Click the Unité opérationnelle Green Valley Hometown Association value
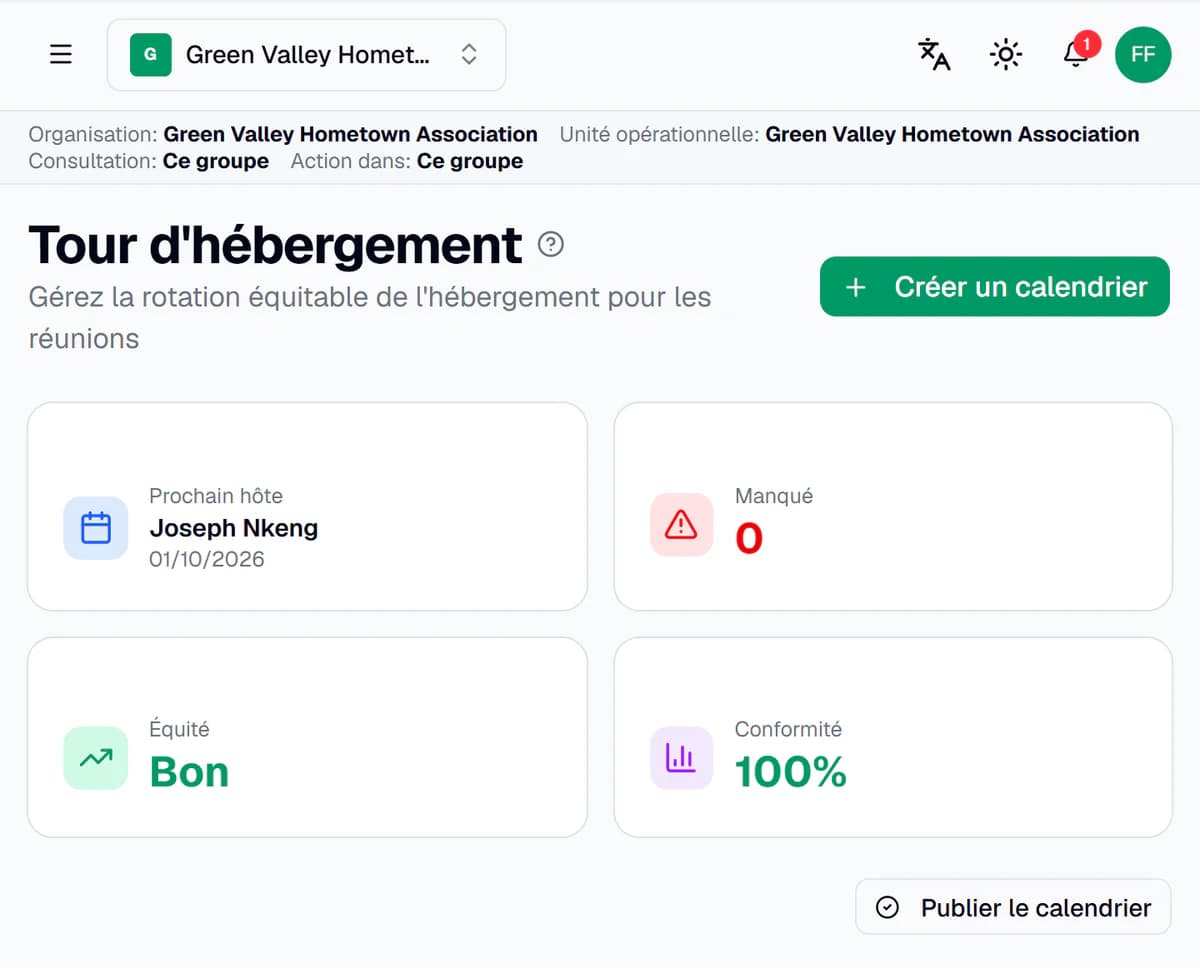 pyautogui.click(x=952, y=134)
